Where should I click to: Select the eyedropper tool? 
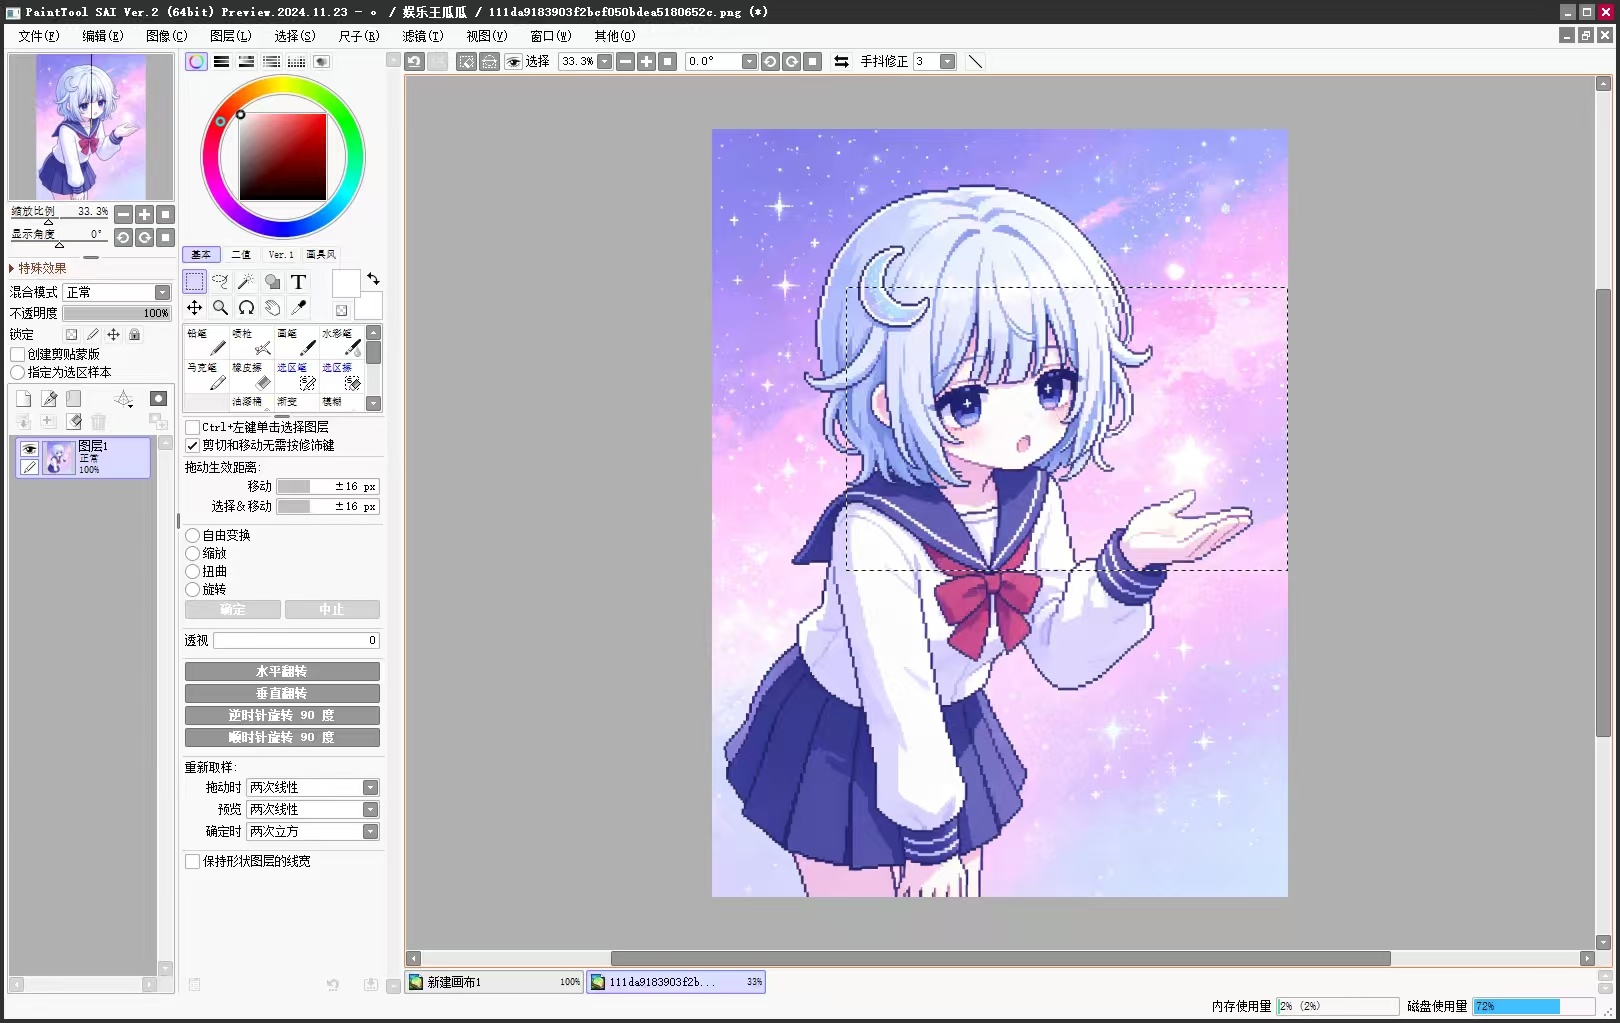point(299,308)
